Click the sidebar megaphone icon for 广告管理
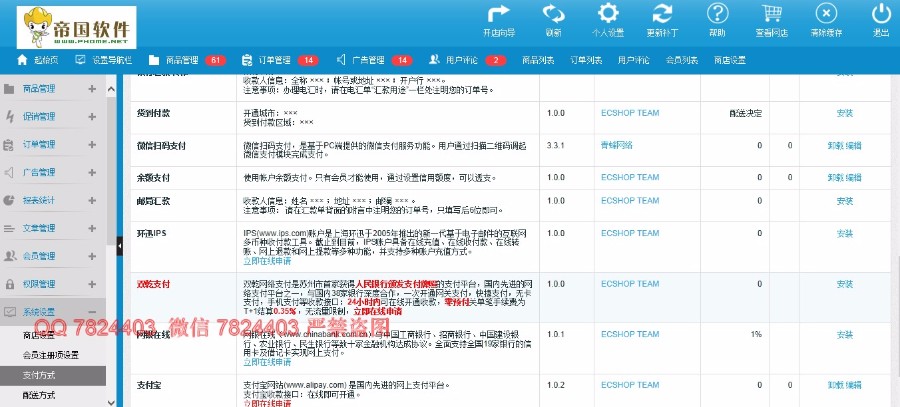The height and width of the screenshot is (407, 900). pyautogui.click(x=9, y=172)
